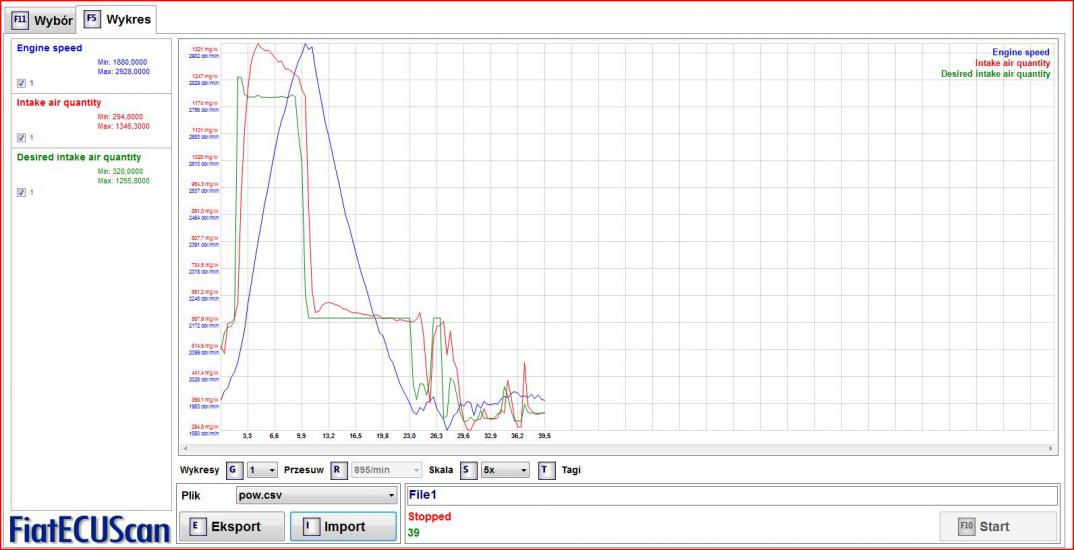Switch to the Wybór tab
Viewport: 1074px width, 550px height.
(x=42, y=20)
